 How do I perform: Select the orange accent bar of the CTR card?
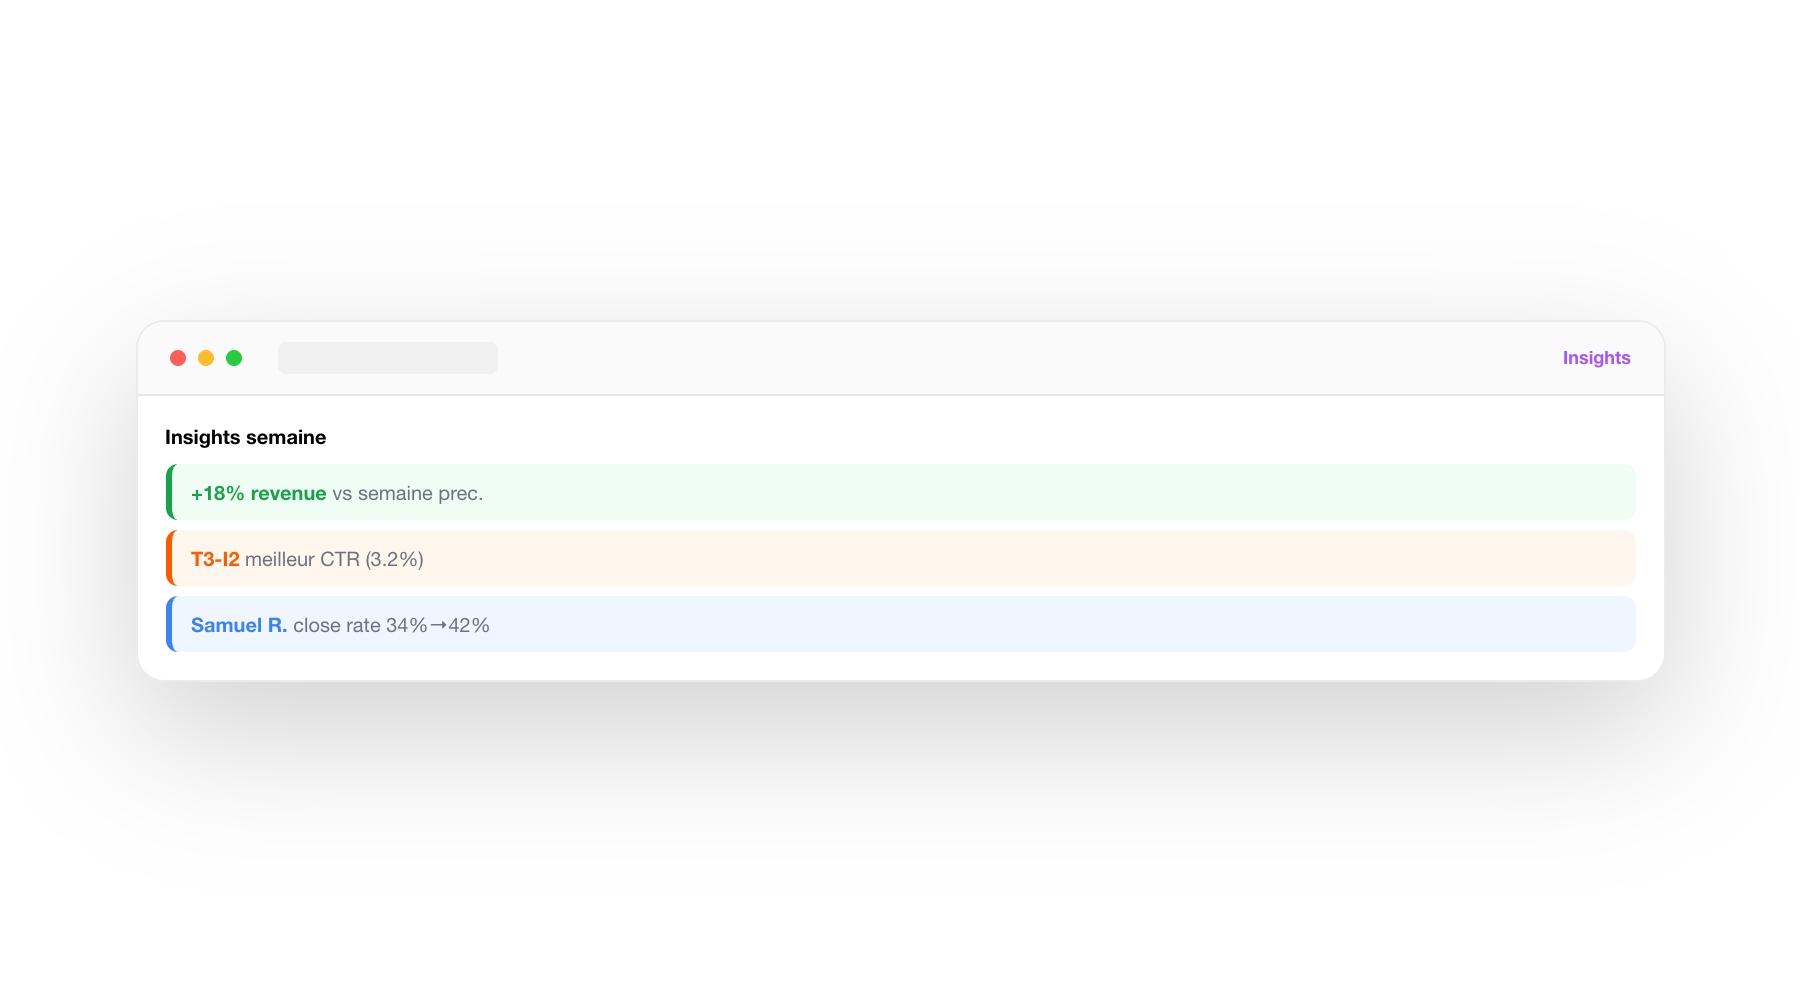tap(170, 557)
